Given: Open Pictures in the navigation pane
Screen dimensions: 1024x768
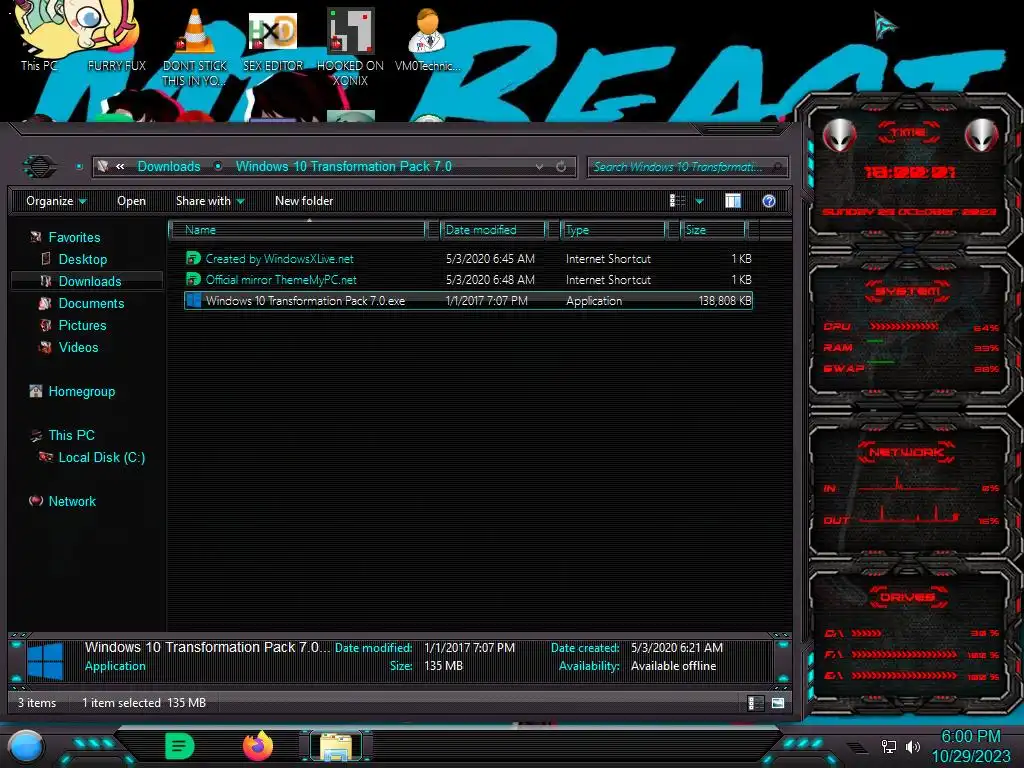Looking at the screenshot, I should [x=82, y=325].
